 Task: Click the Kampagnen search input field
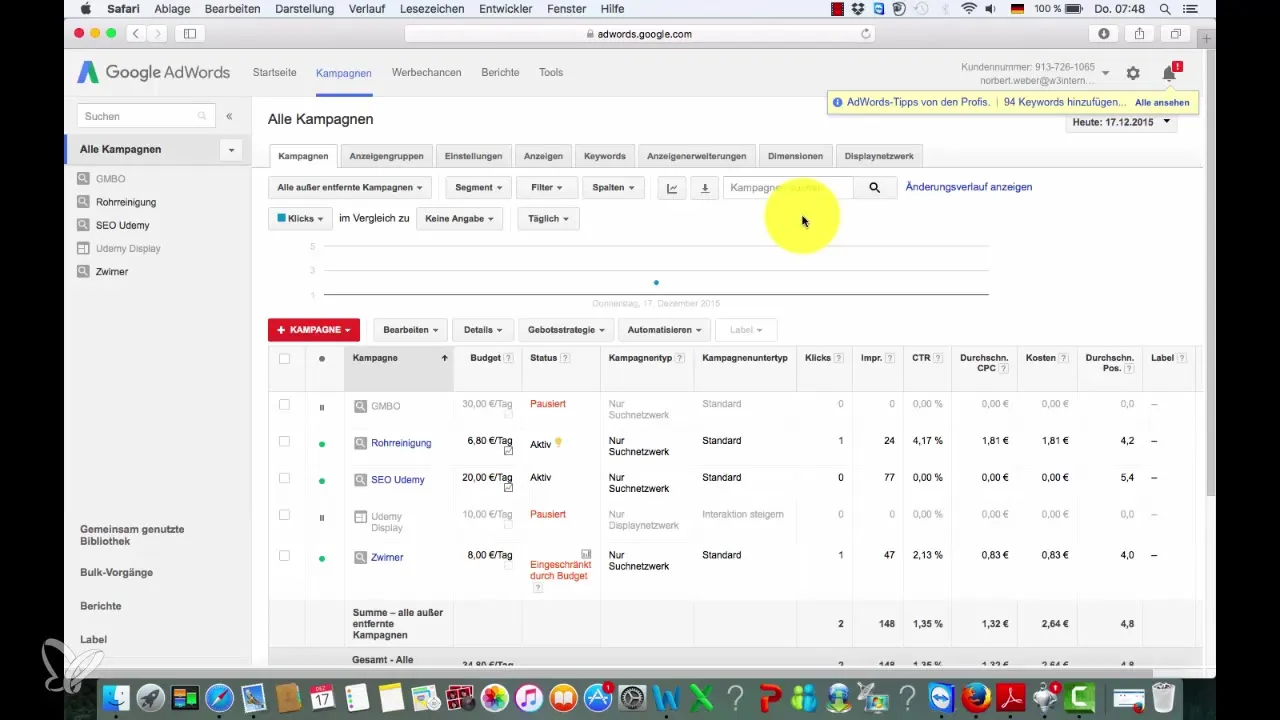point(788,188)
